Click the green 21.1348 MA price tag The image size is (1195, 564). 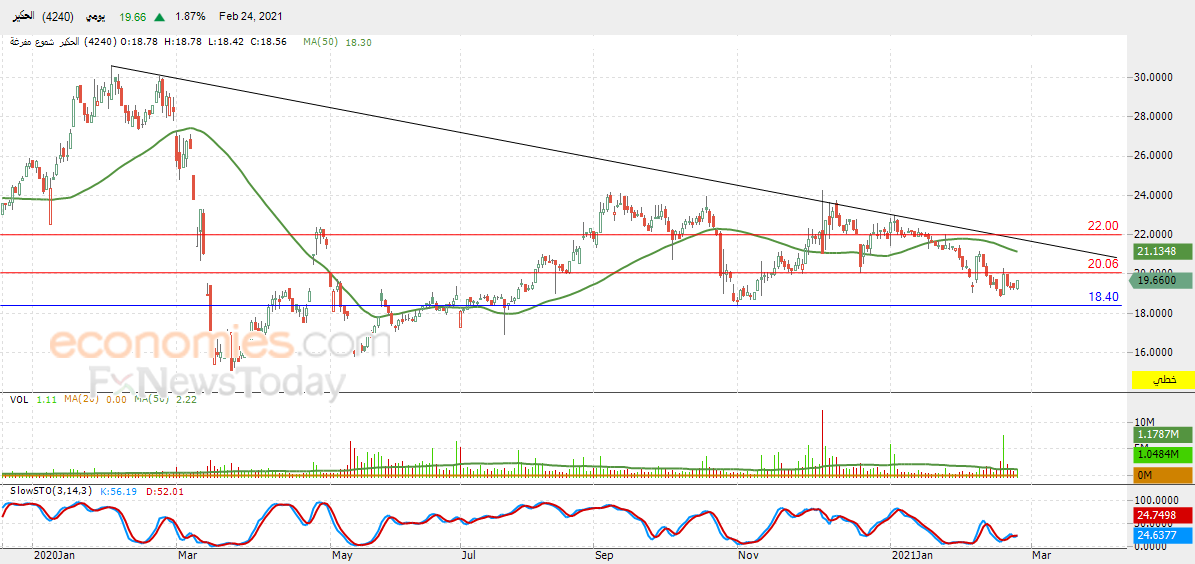pyautogui.click(x=1161, y=251)
